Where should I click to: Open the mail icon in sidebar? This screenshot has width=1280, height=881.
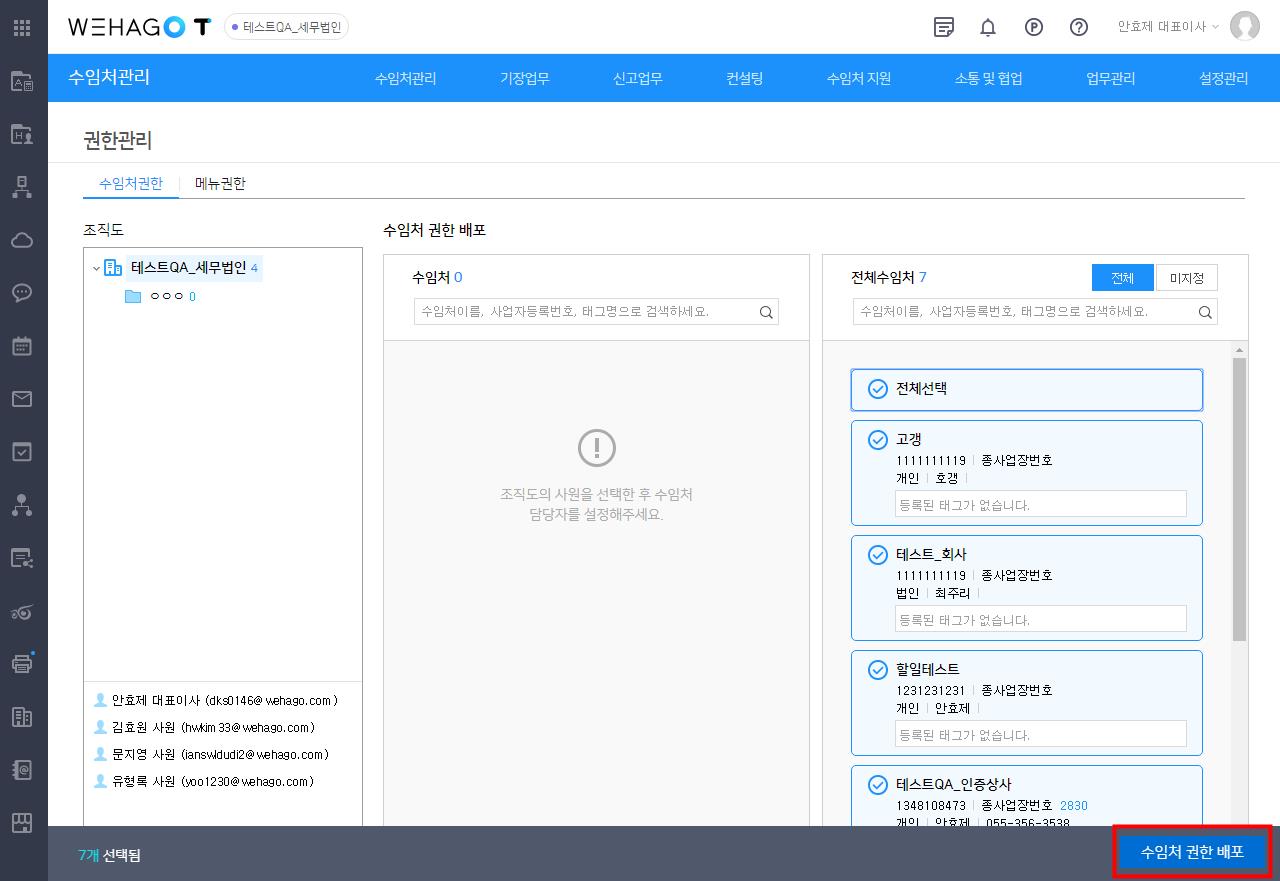(22, 399)
